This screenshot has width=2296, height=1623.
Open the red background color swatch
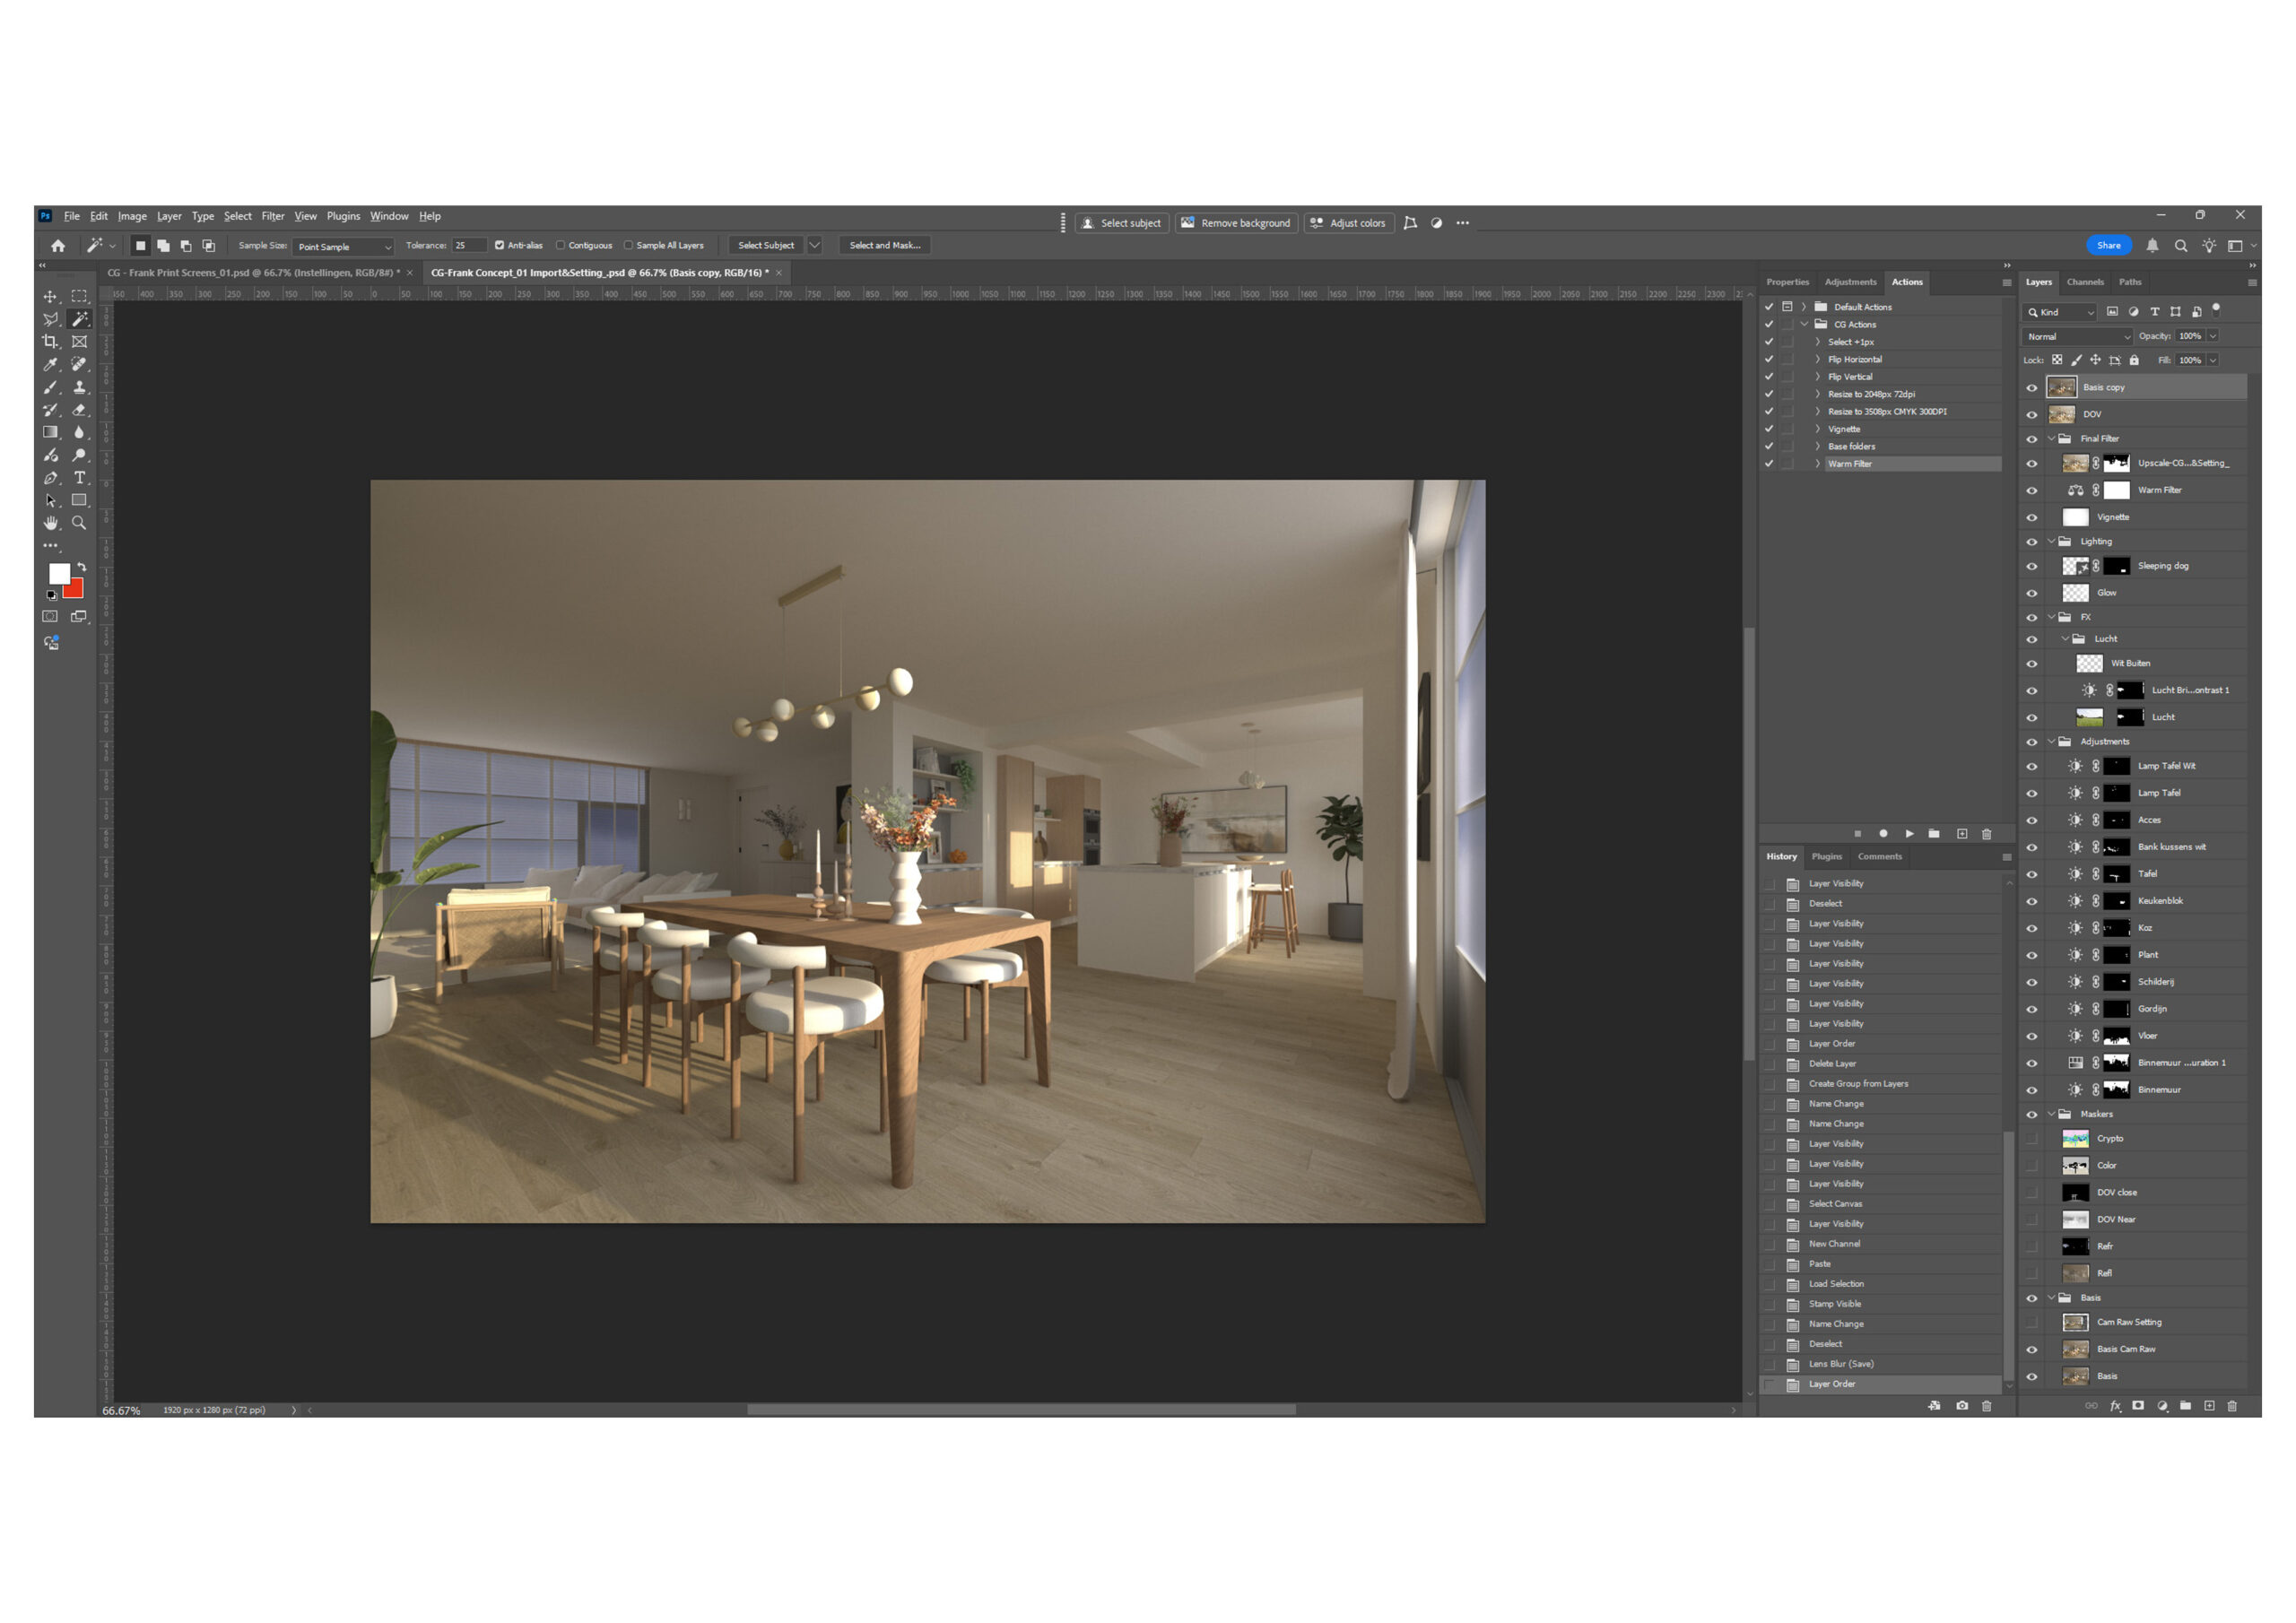pyautogui.click(x=75, y=590)
